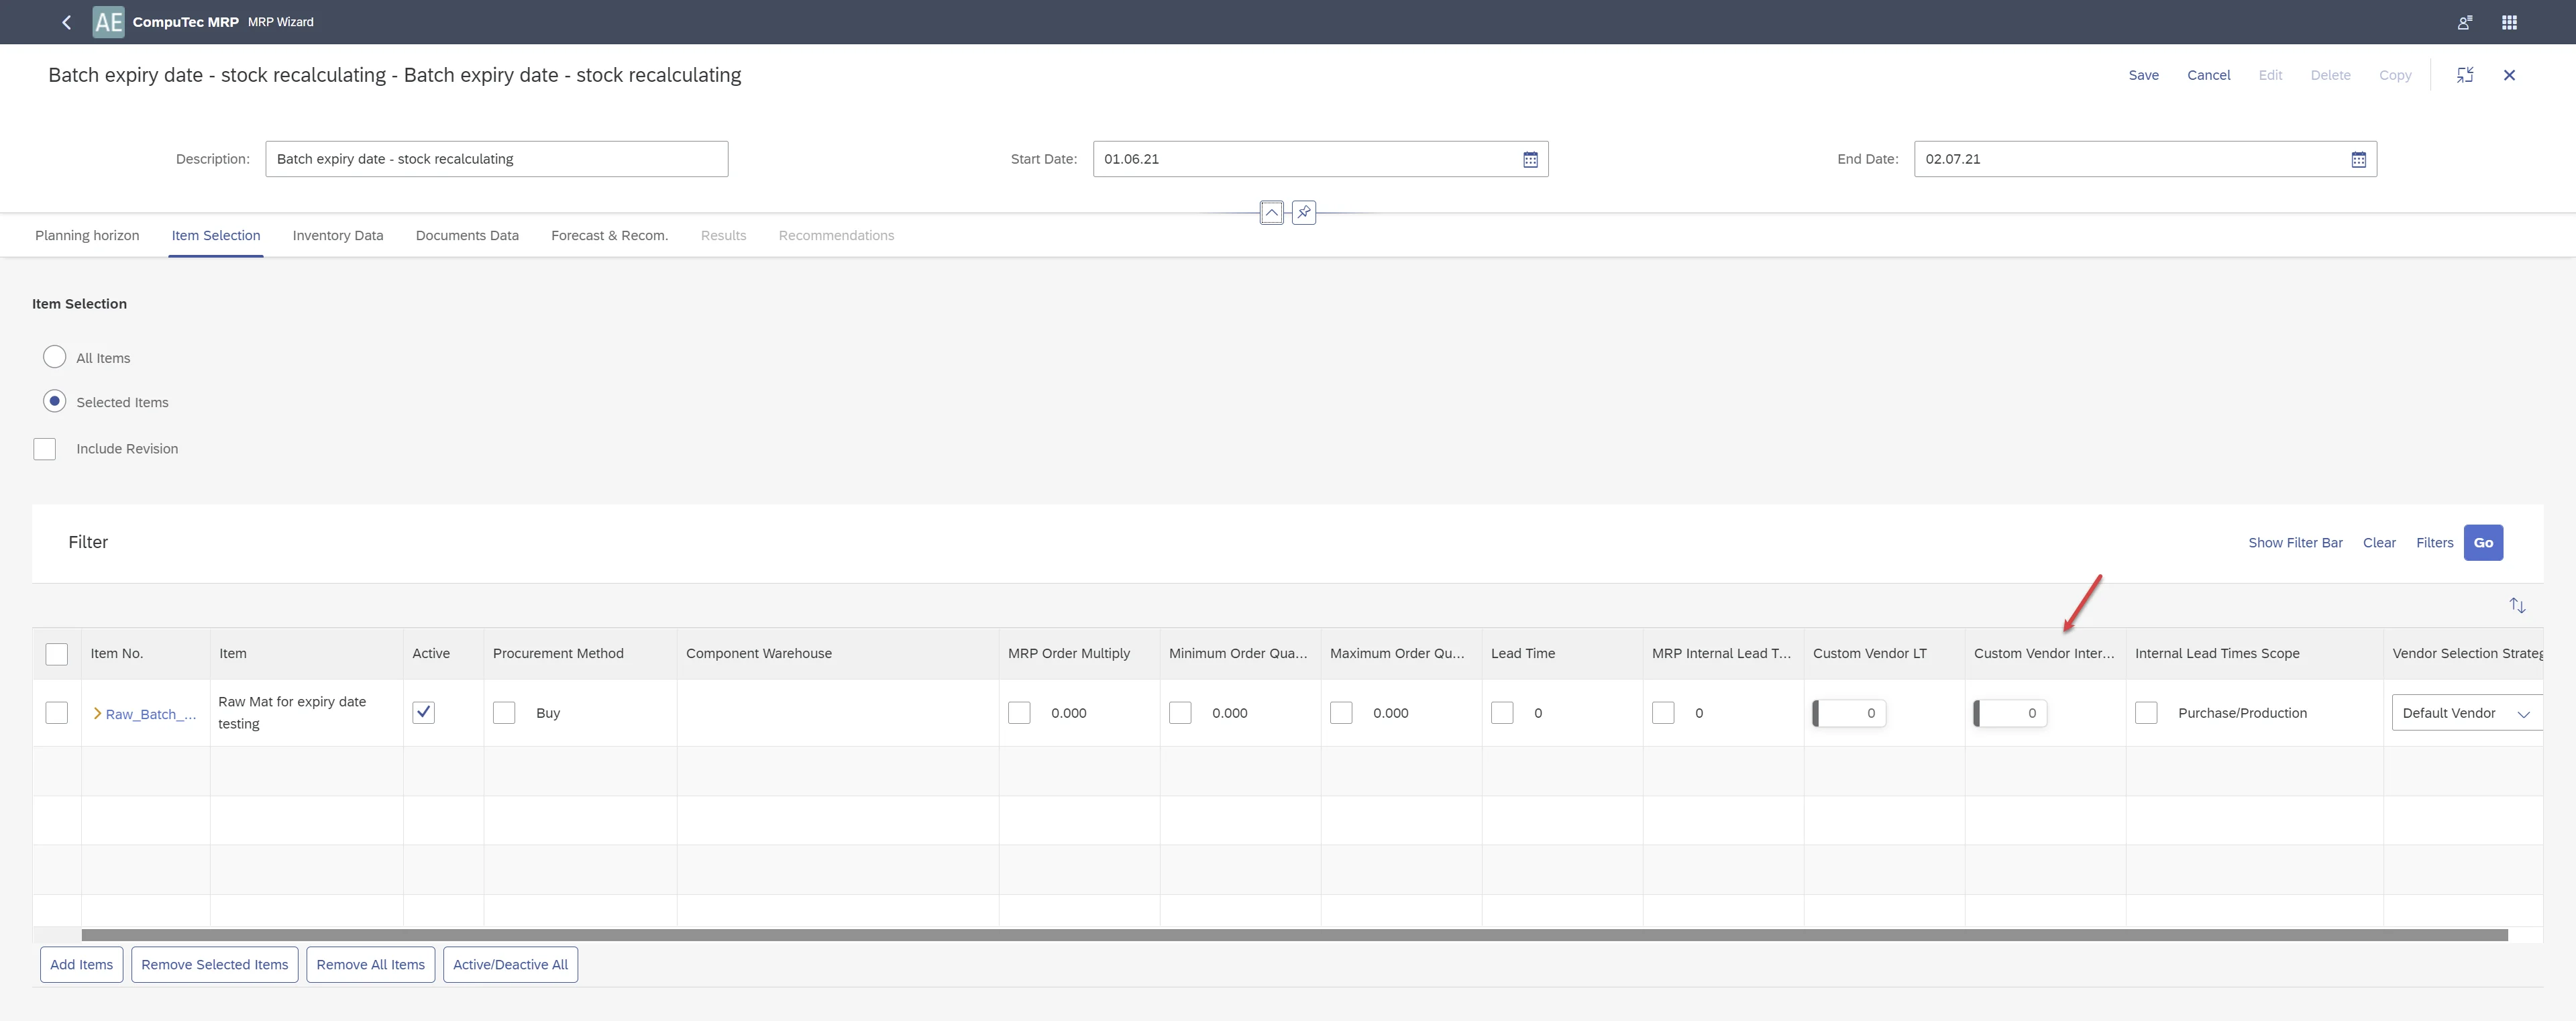Switch to Inventory Data tab
The image size is (2576, 1021).
337,235
